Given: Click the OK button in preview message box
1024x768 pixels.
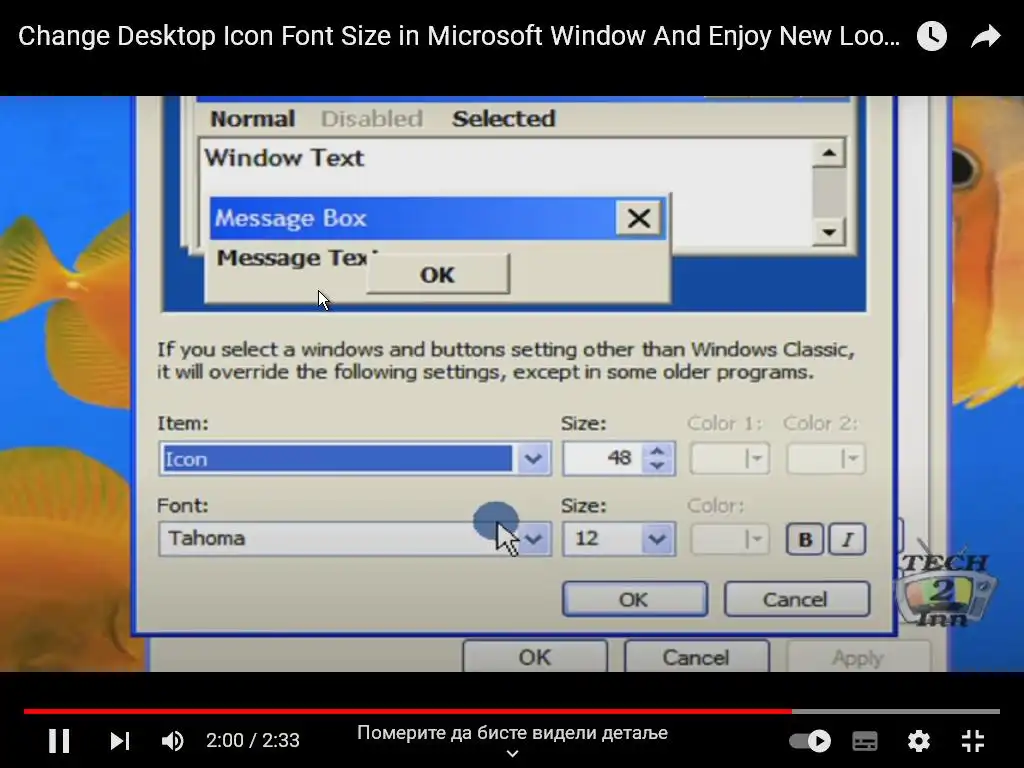Looking at the screenshot, I should 438,274.
